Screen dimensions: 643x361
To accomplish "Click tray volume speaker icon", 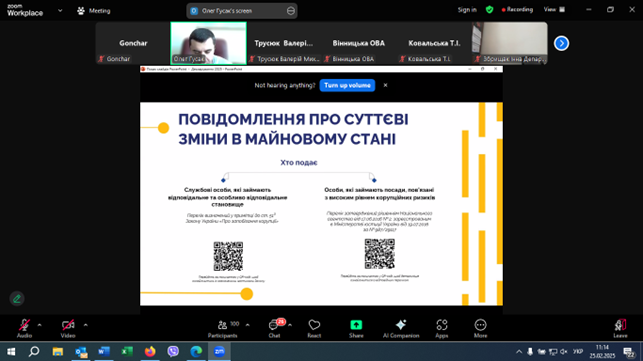I will 564,352.
